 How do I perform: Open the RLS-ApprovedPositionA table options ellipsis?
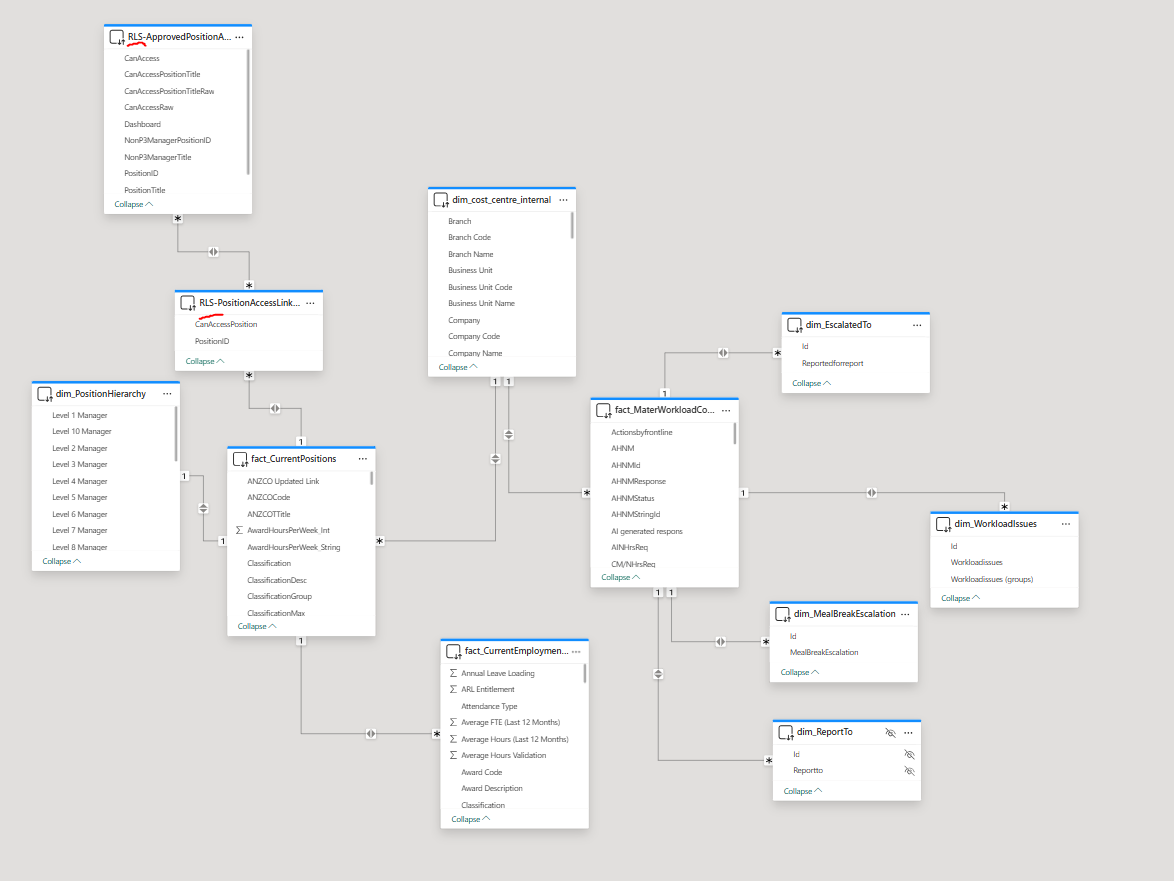(240, 37)
